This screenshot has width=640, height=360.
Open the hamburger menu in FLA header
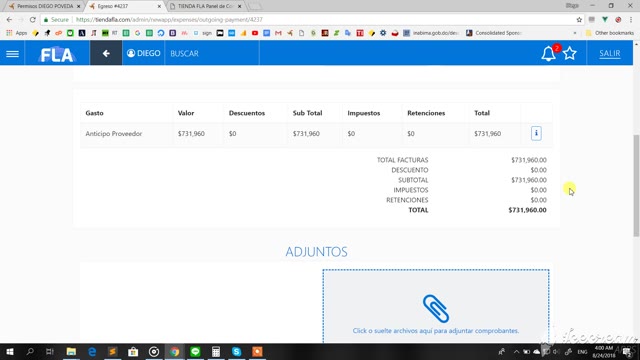[12, 53]
